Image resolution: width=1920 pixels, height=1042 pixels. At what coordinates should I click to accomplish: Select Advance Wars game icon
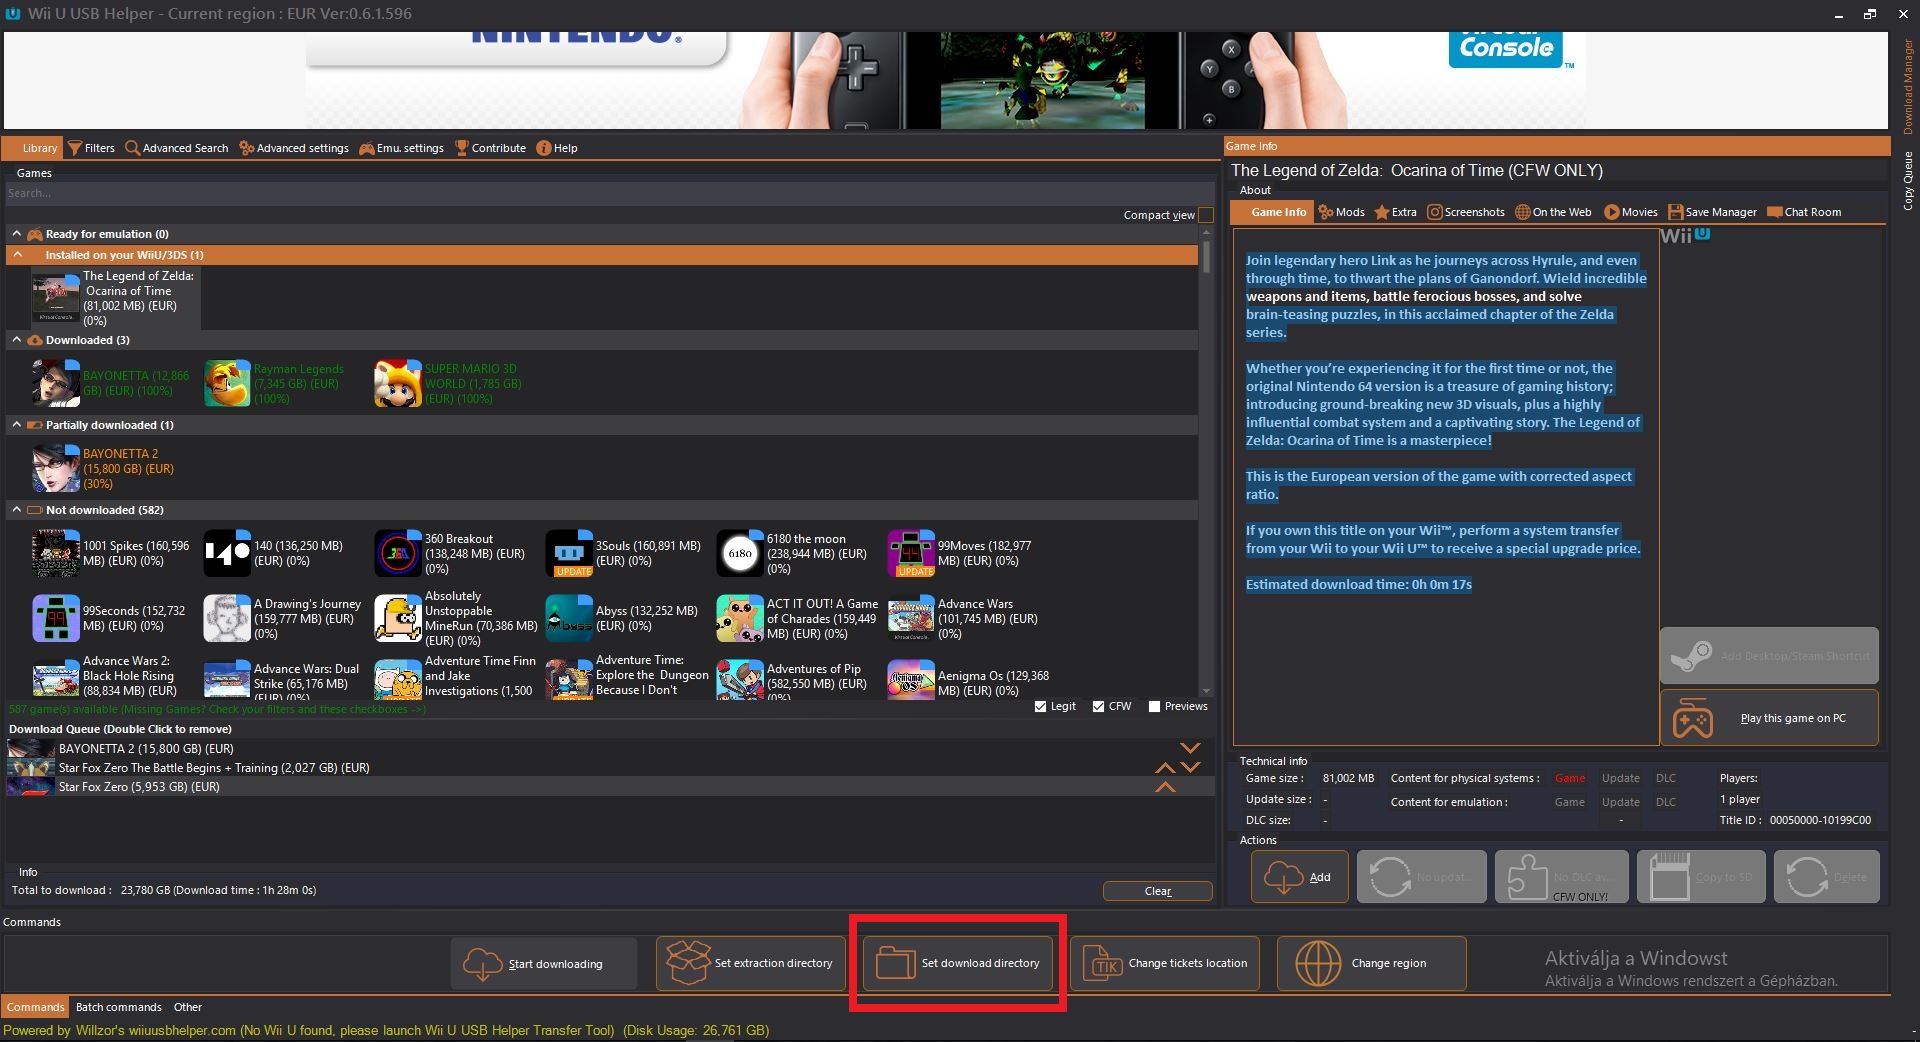point(911,618)
